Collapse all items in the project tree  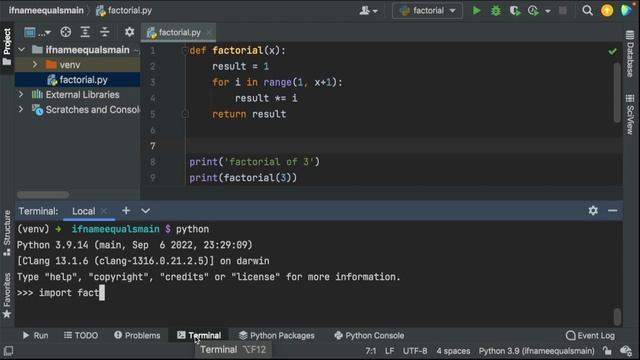coord(104,32)
